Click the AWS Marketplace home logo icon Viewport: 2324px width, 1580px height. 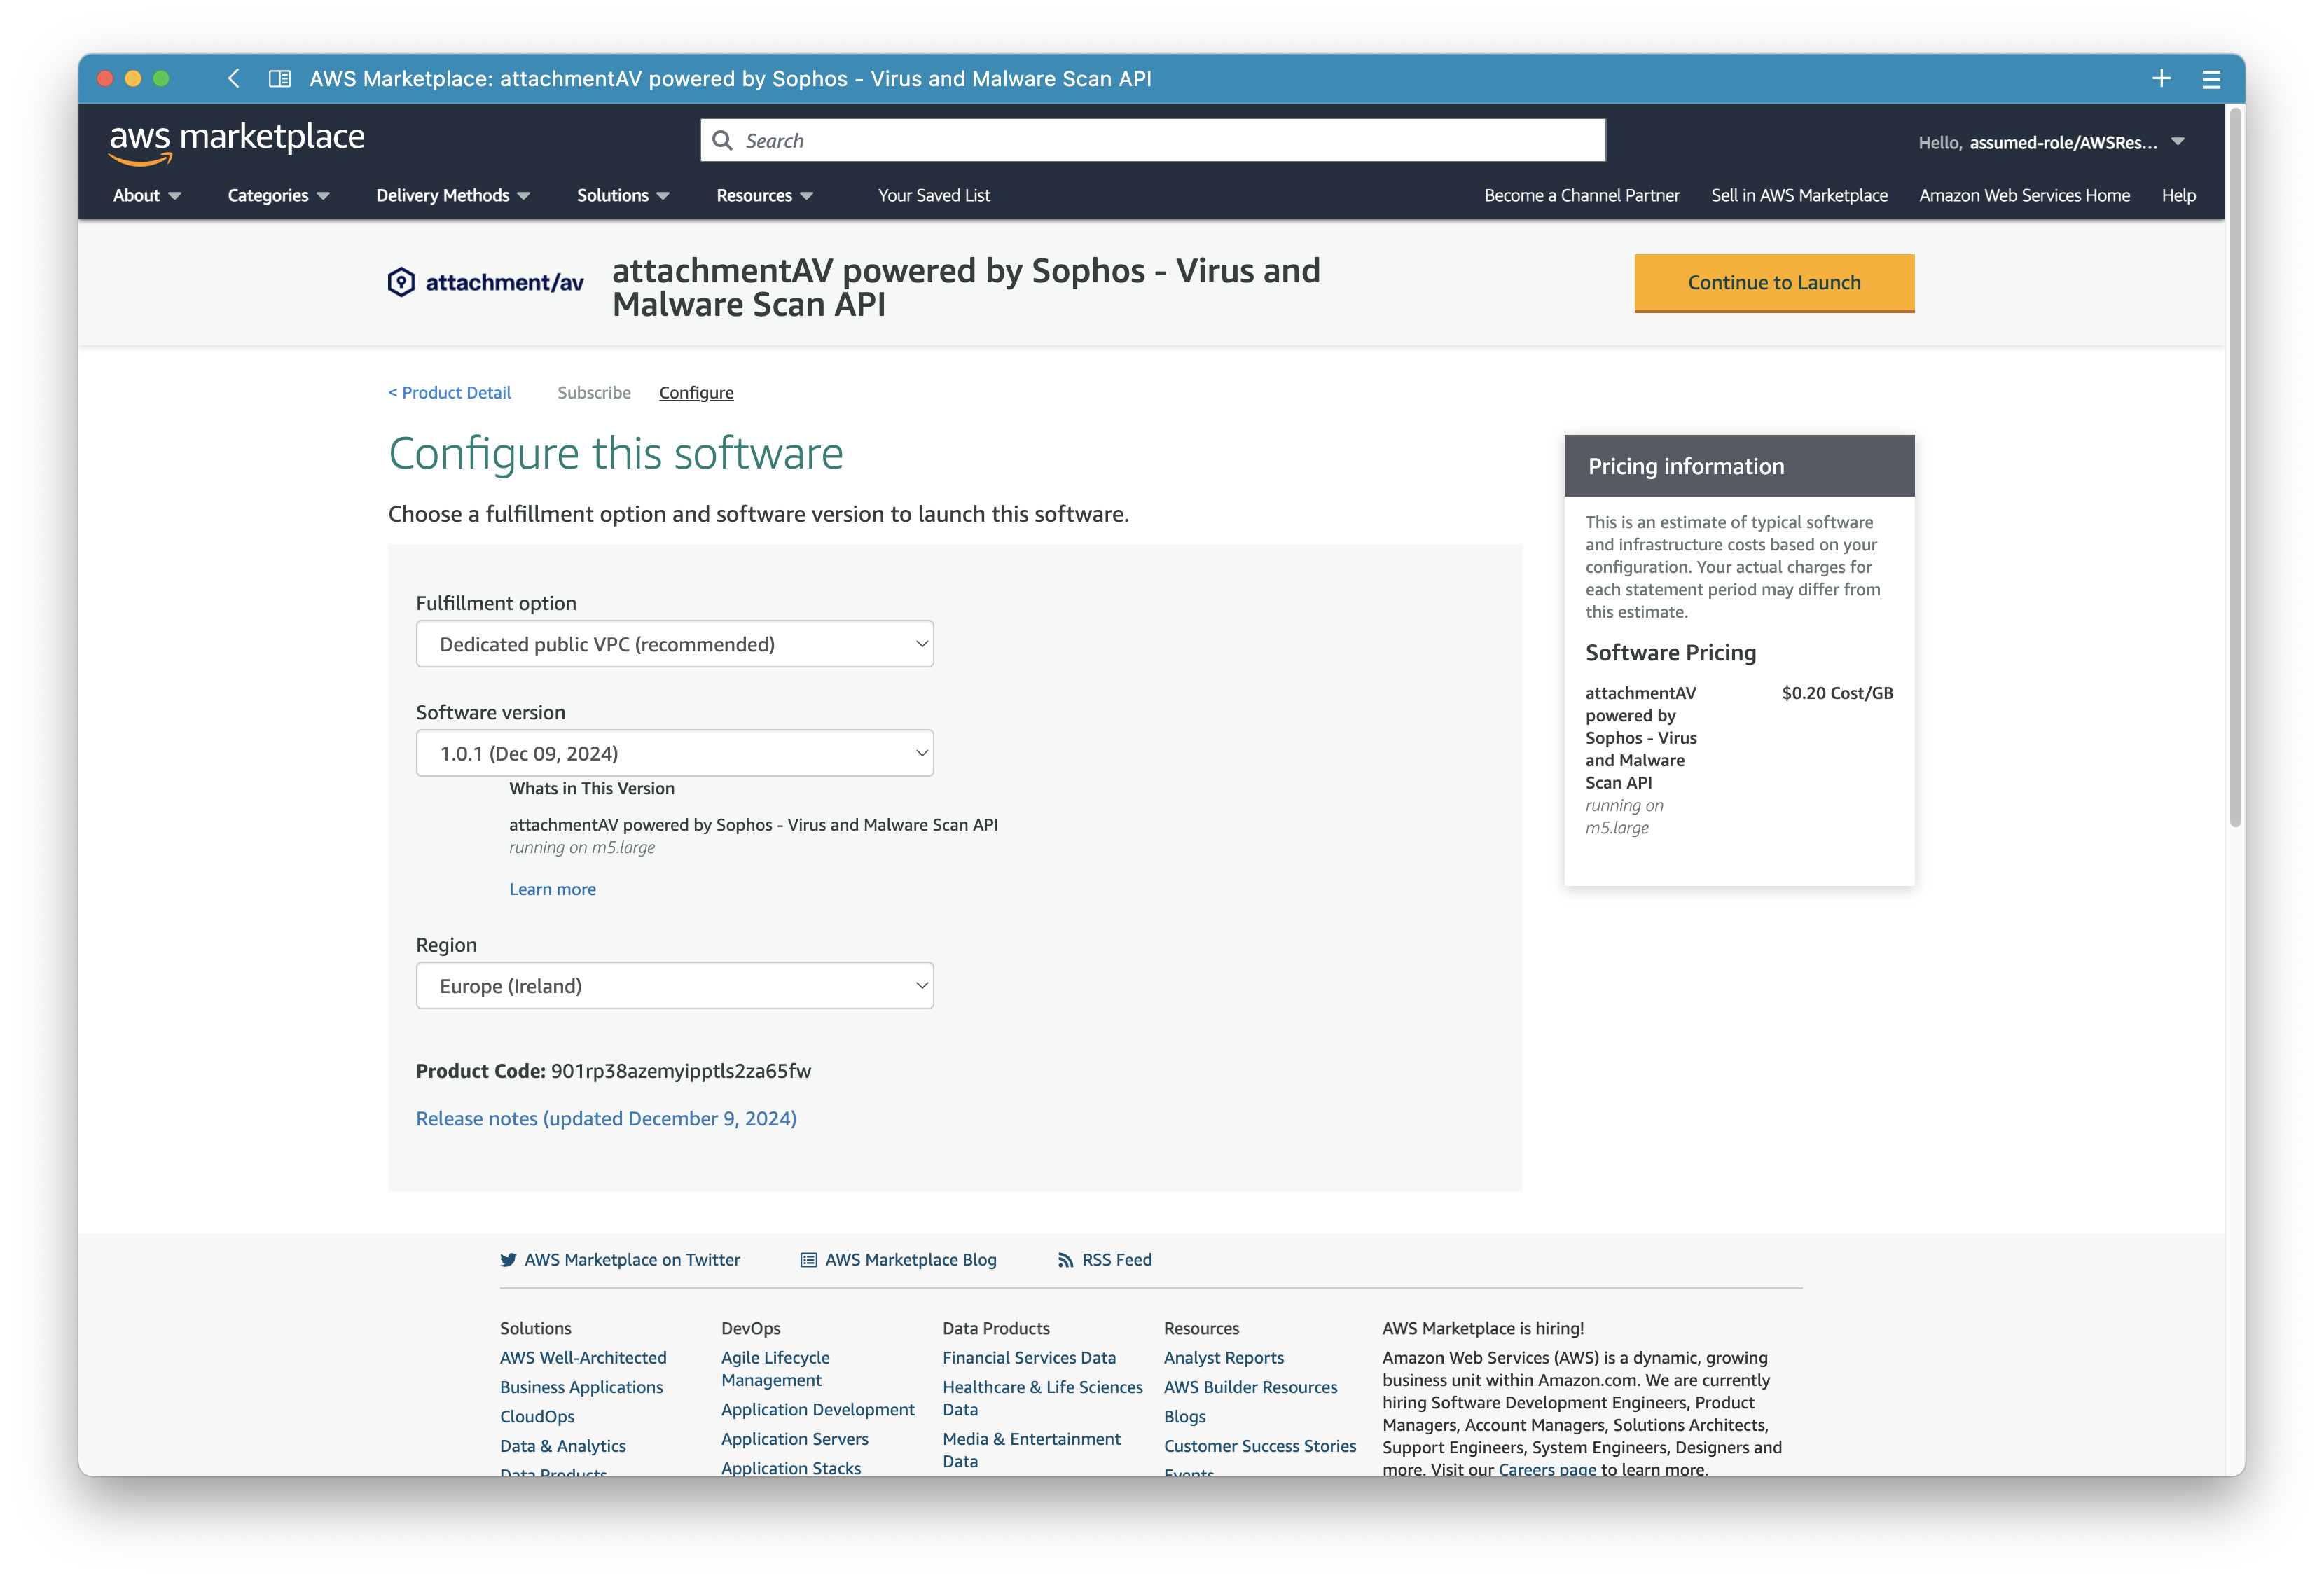pos(236,141)
